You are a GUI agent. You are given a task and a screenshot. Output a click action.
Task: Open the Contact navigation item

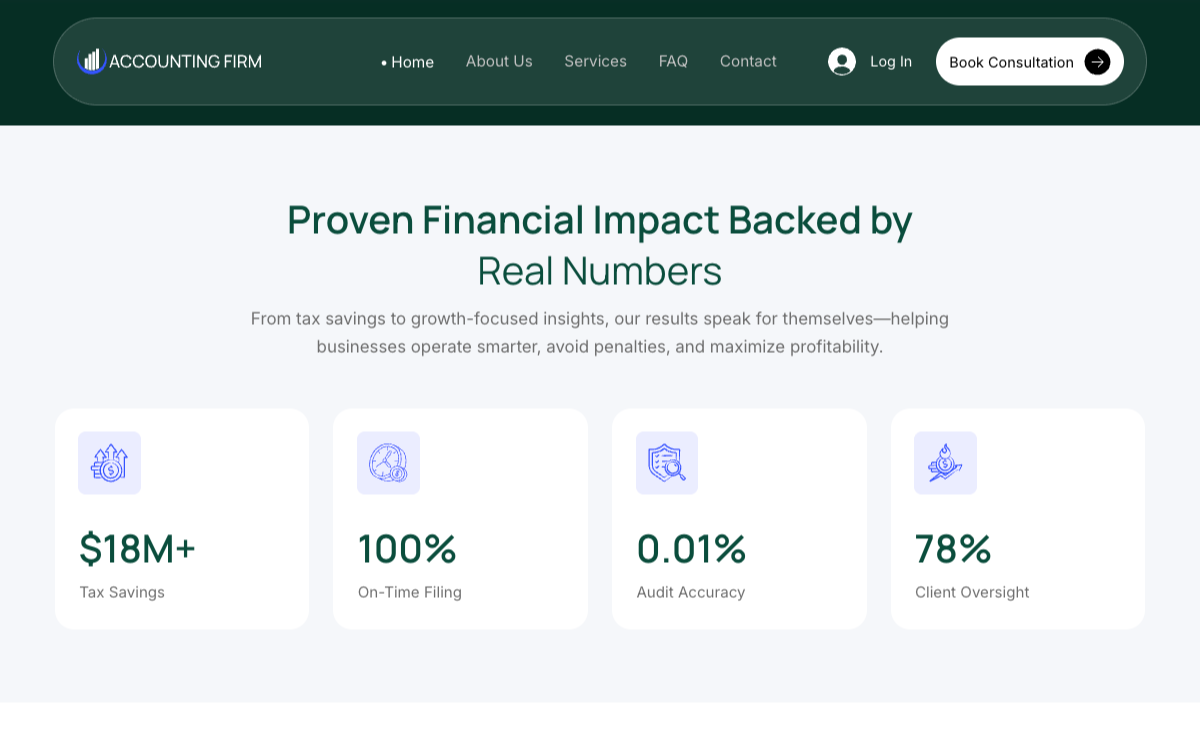[x=748, y=61]
